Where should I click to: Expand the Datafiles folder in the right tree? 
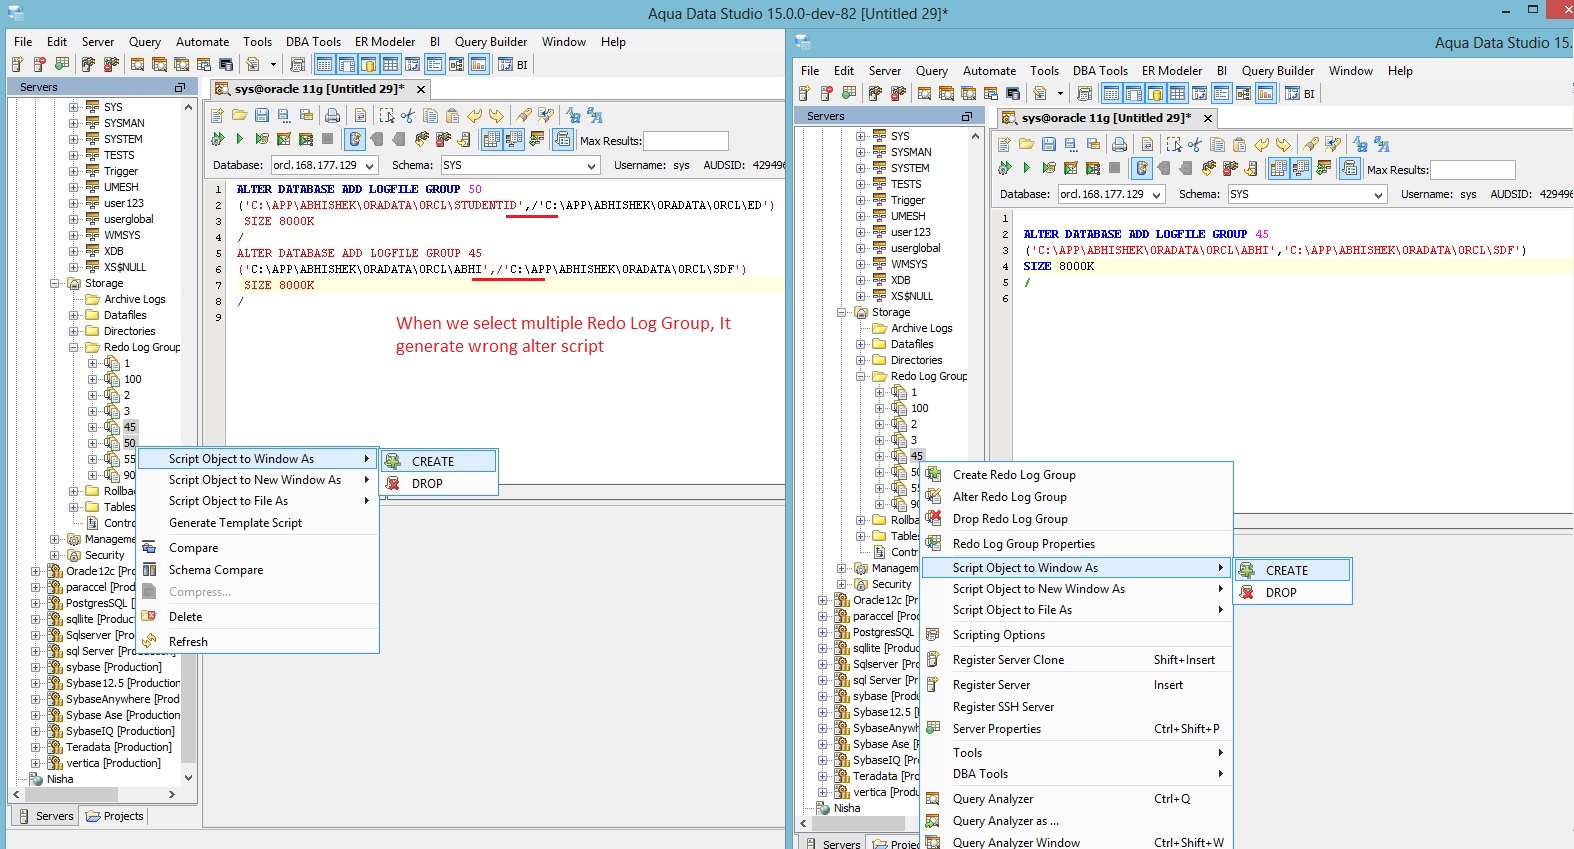click(860, 344)
